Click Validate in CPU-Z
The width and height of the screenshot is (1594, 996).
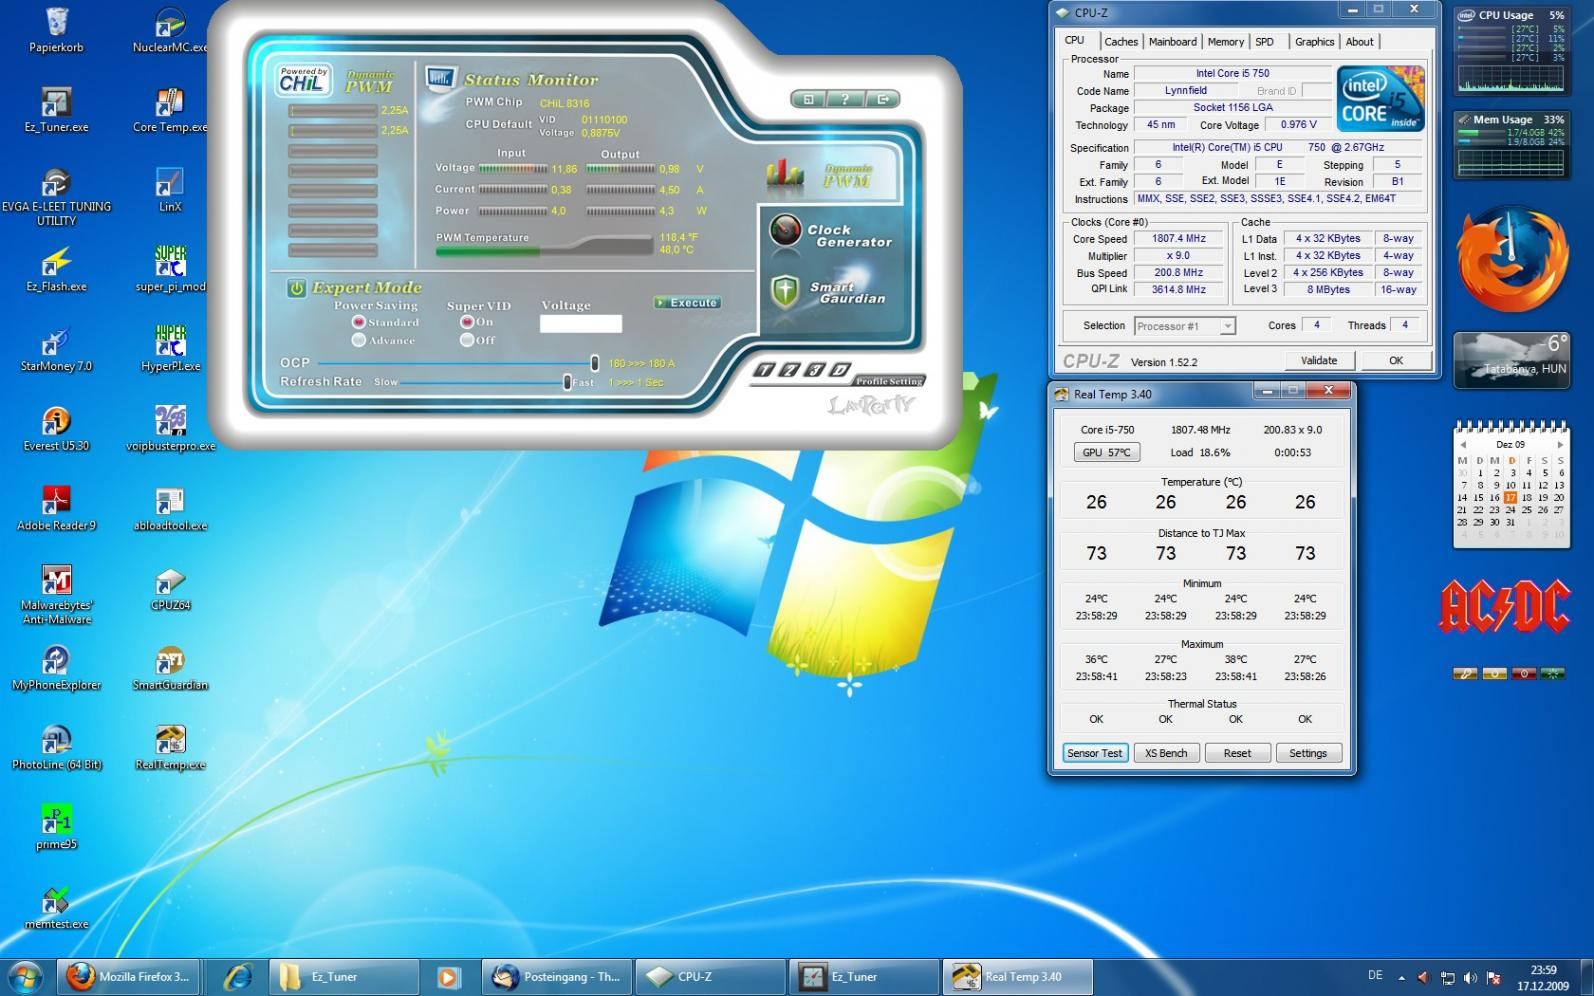(x=1318, y=360)
